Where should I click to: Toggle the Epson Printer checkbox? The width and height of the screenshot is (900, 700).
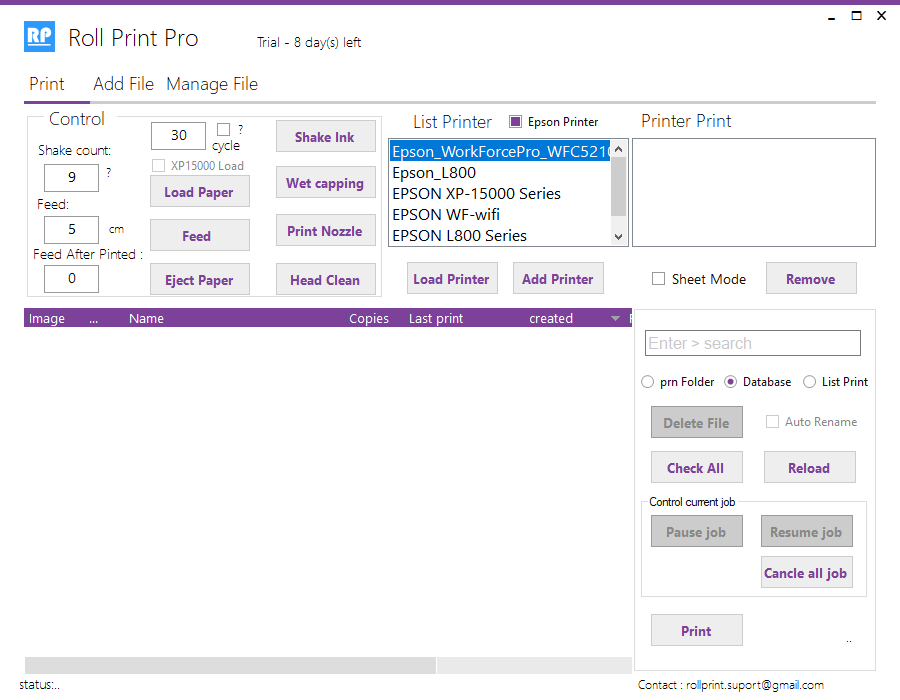pyautogui.click(x=516, y=122)
